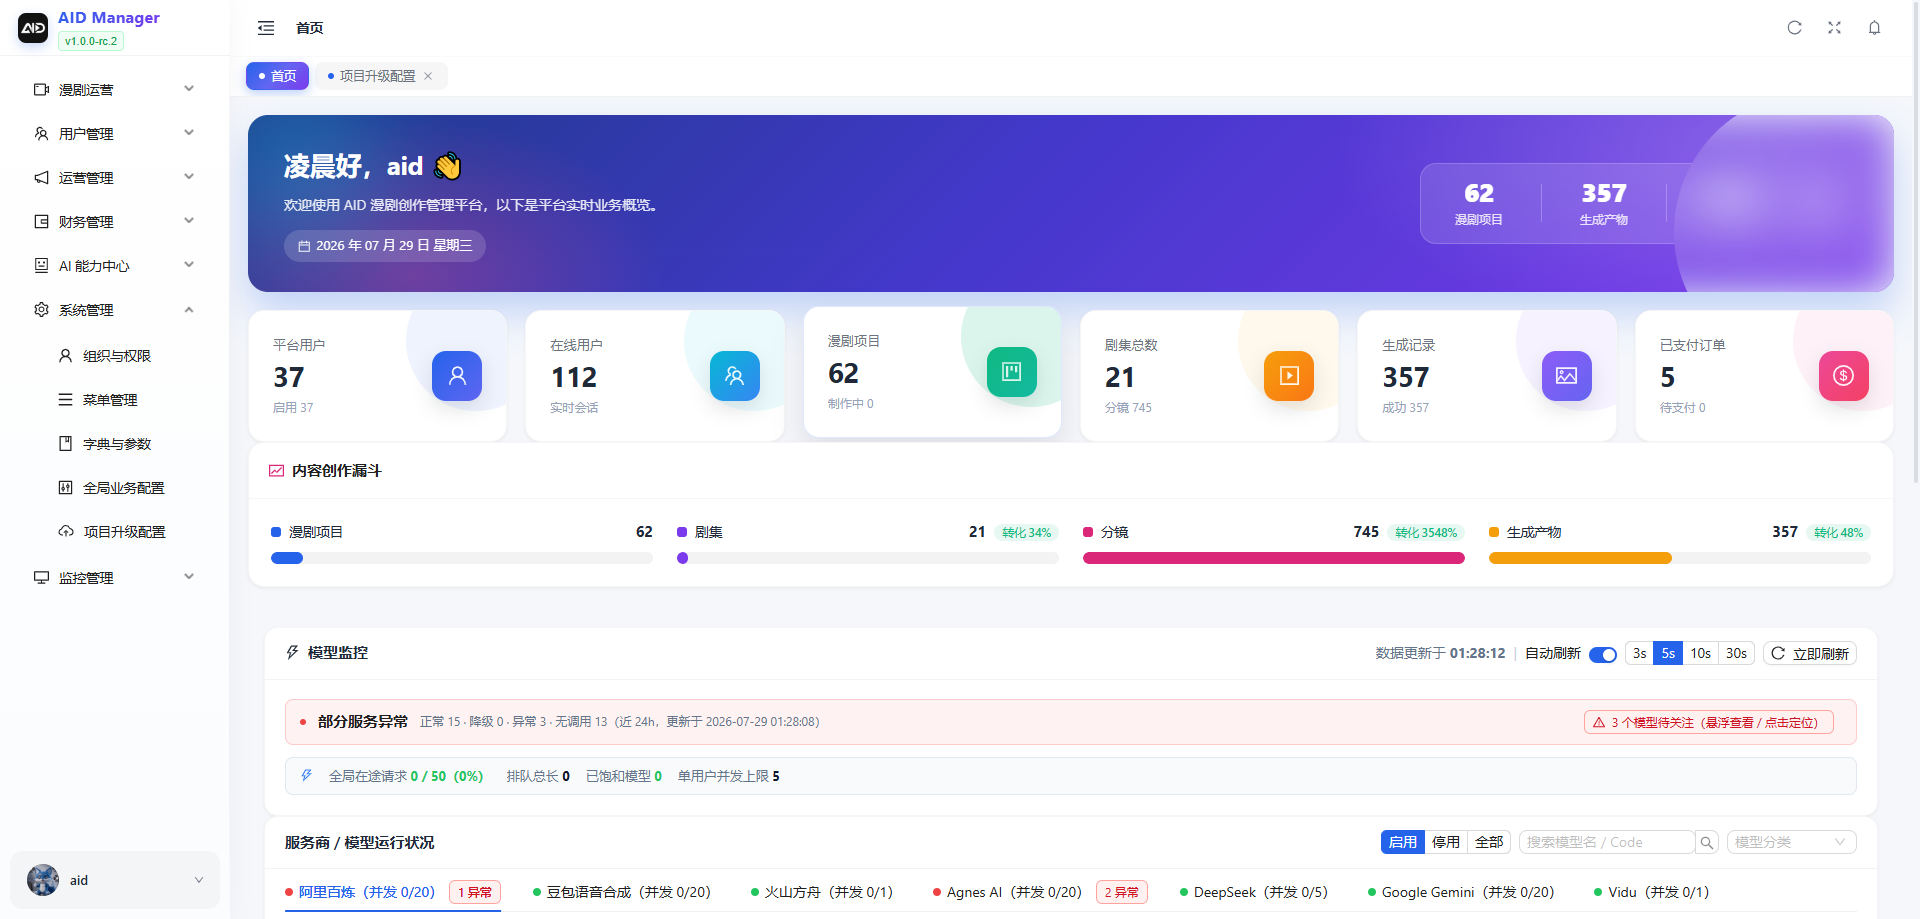Show 全部 models filter
The height and width of the screenshot is (919, 1920).
click(1489, 843)
